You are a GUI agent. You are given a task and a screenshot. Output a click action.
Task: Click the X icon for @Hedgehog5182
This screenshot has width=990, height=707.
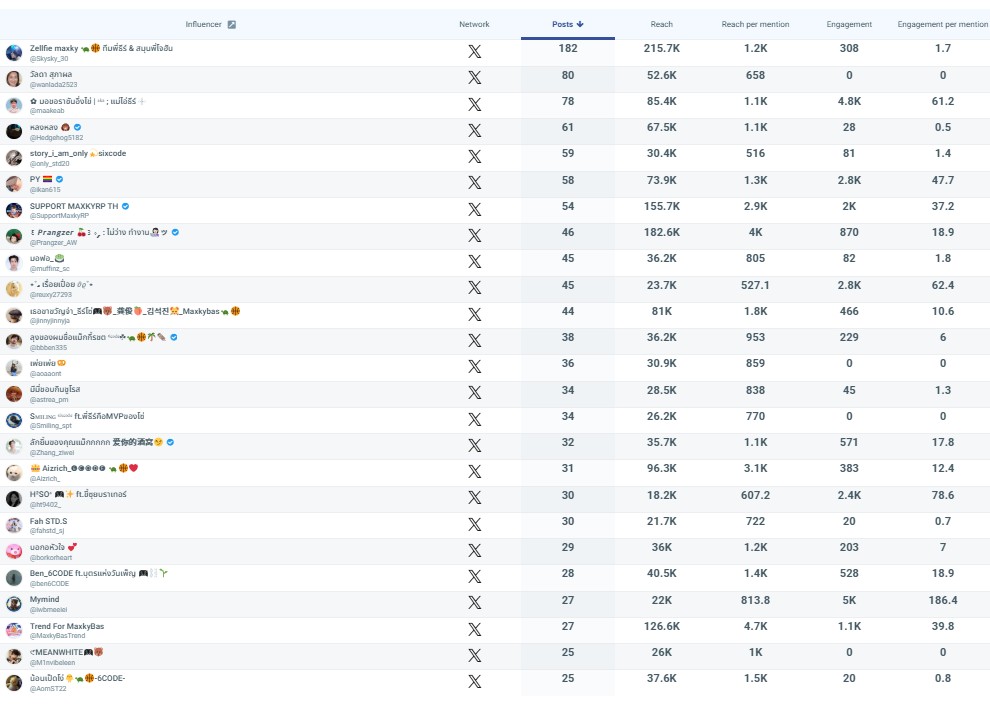(475, 131)
